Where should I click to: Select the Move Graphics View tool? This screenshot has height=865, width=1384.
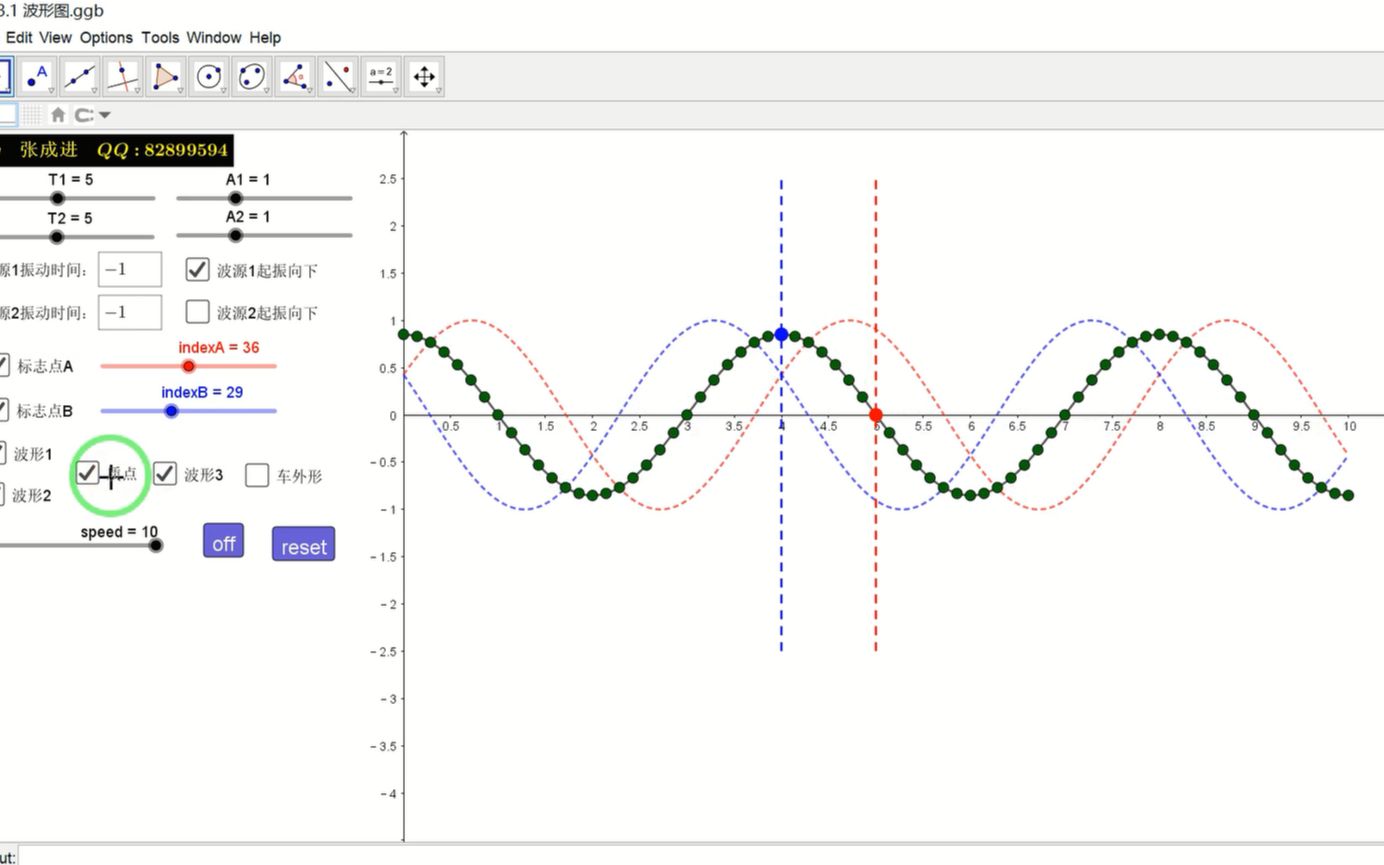(x=425, y=76)
